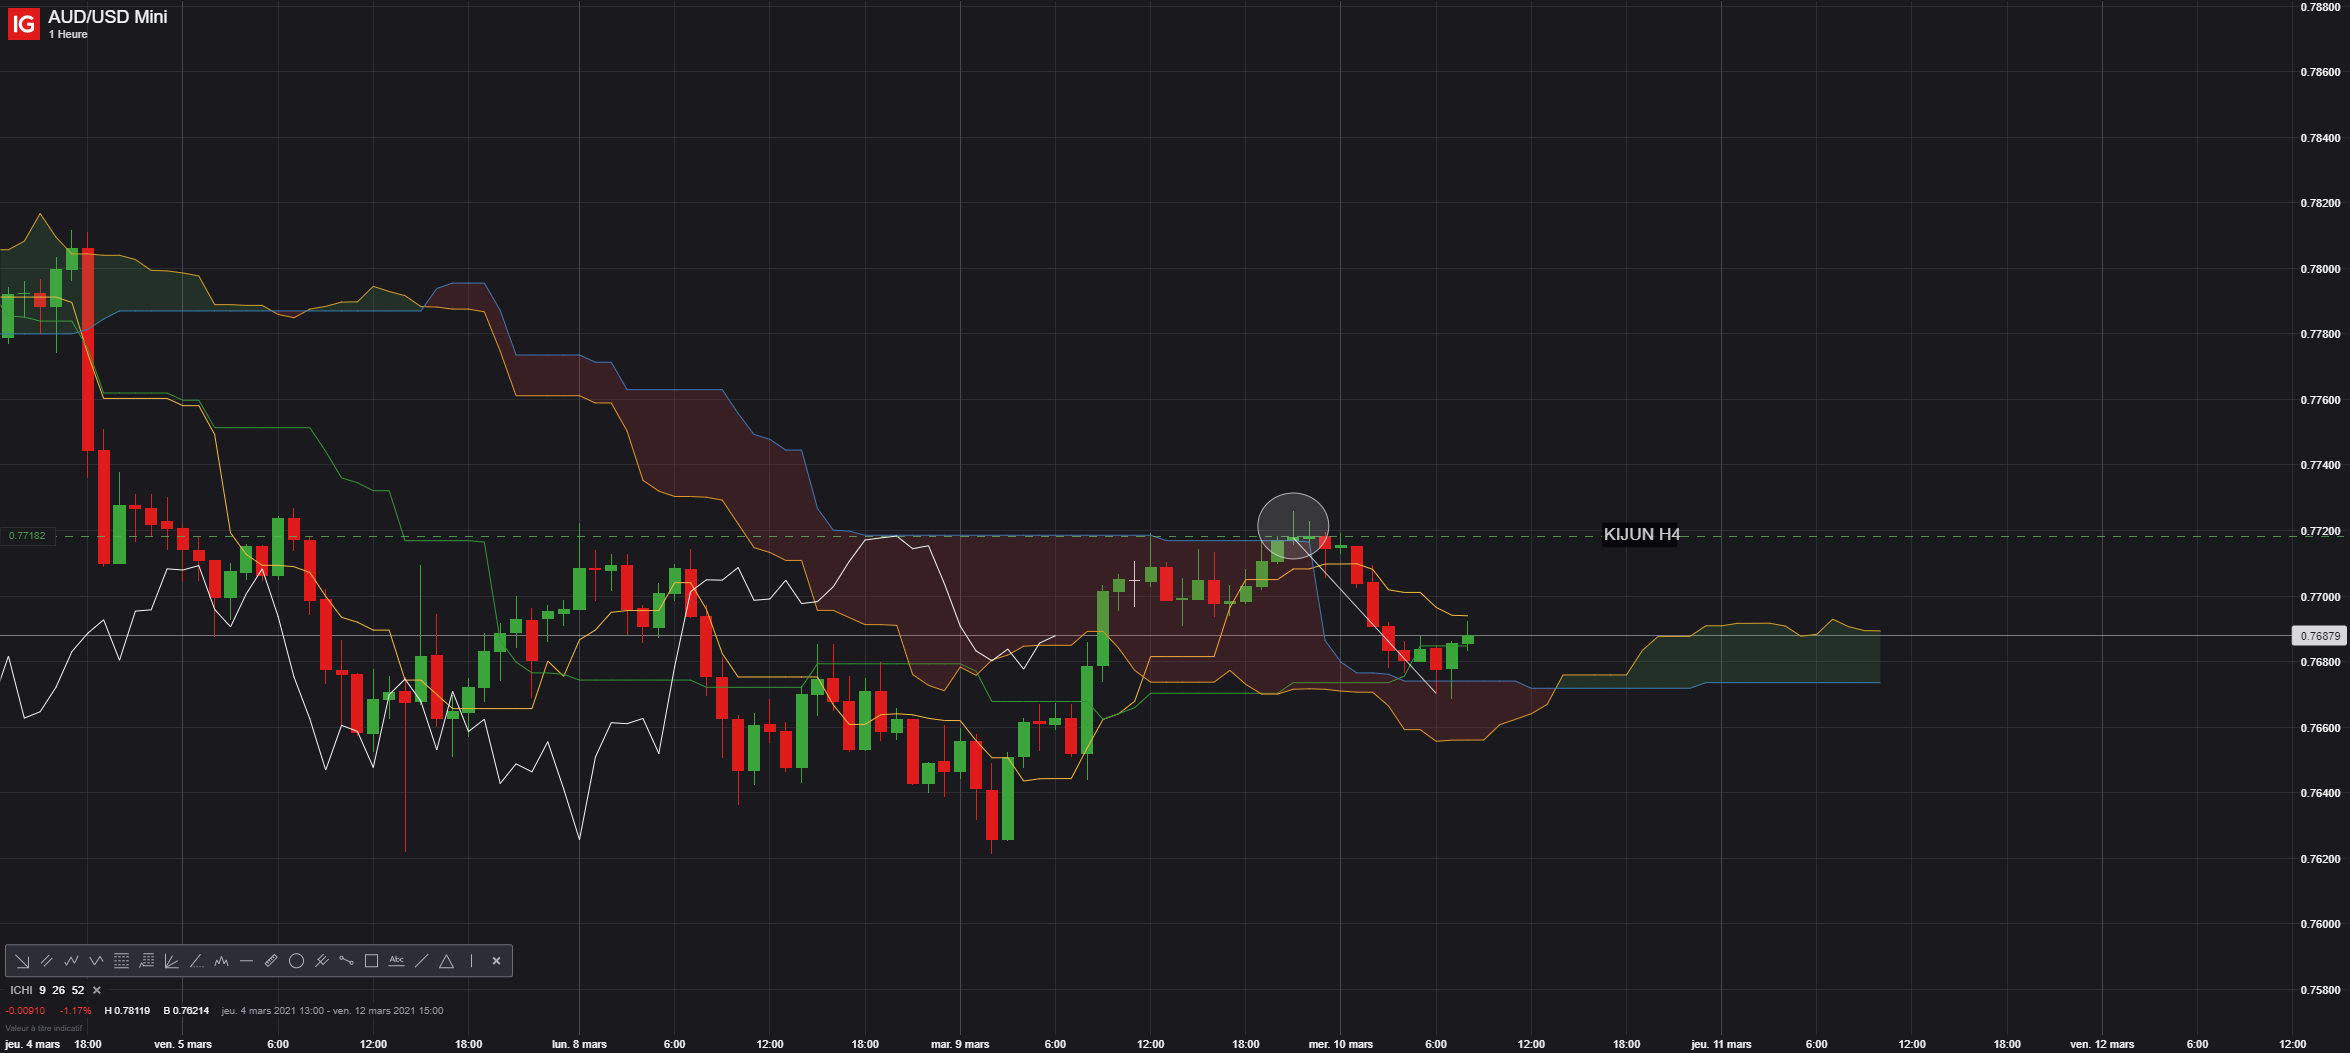Choose the vertical line tool
The height and width of the screenshot is (1053, 2350).
[471, 961]
